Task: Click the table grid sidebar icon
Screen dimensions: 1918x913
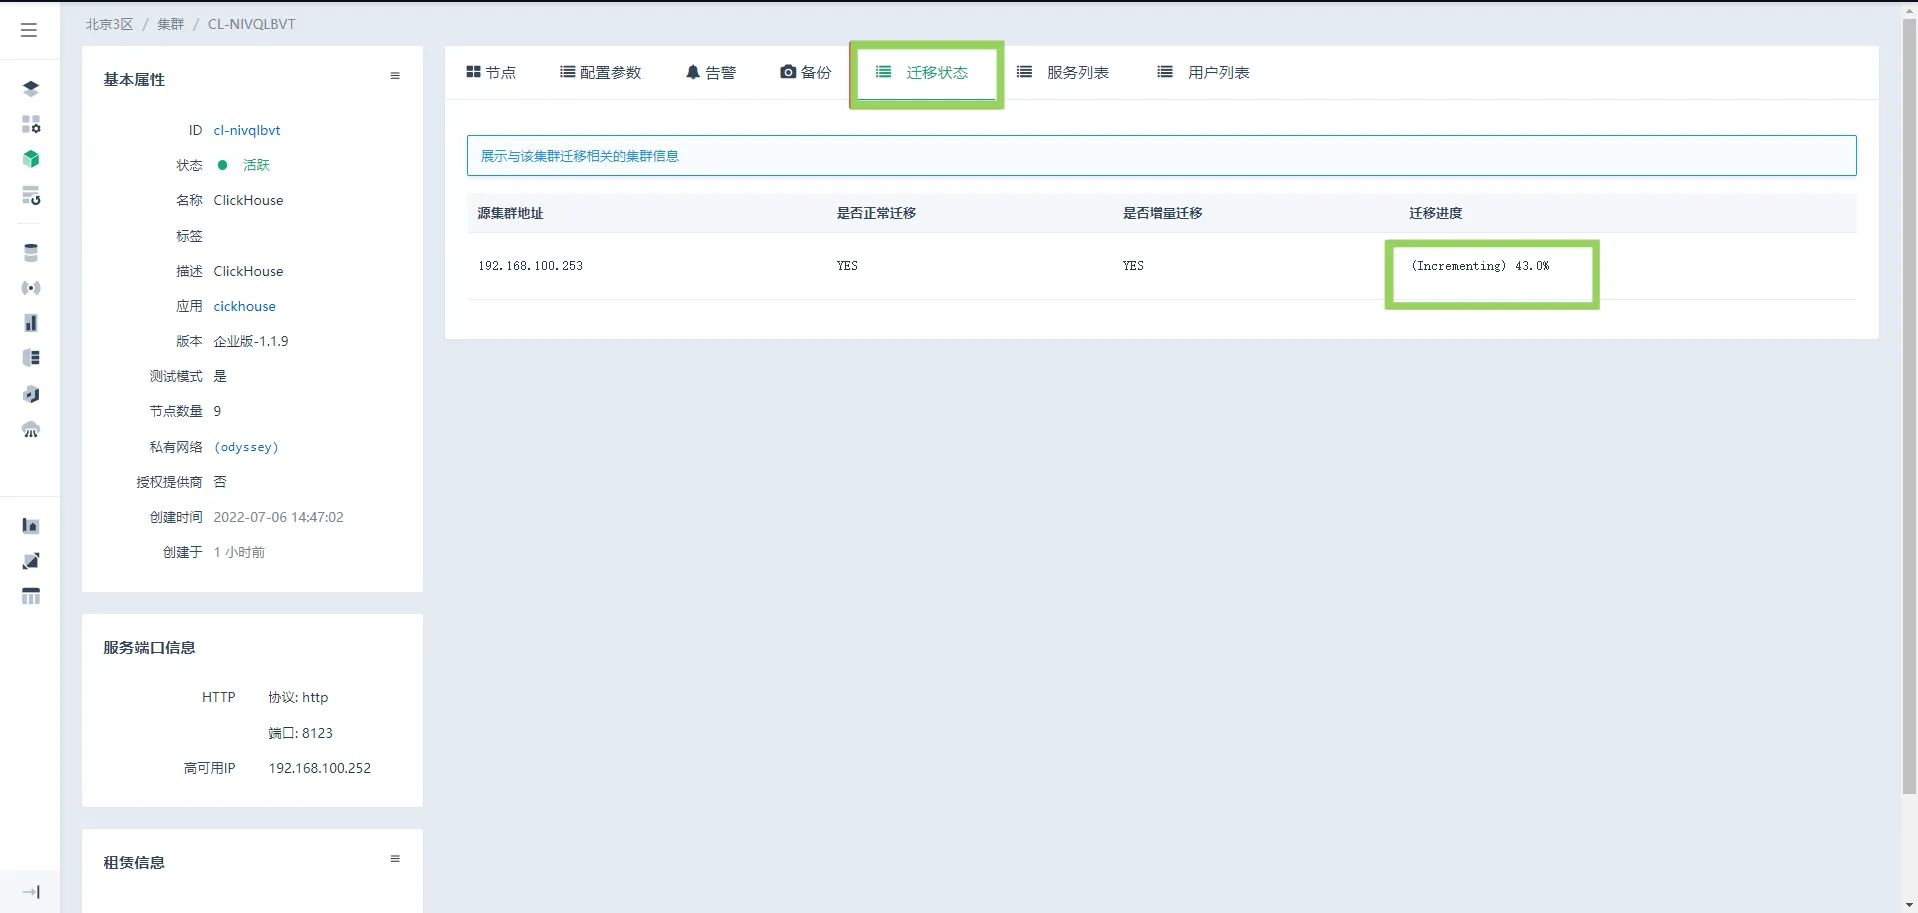Action: click(31, 596)
